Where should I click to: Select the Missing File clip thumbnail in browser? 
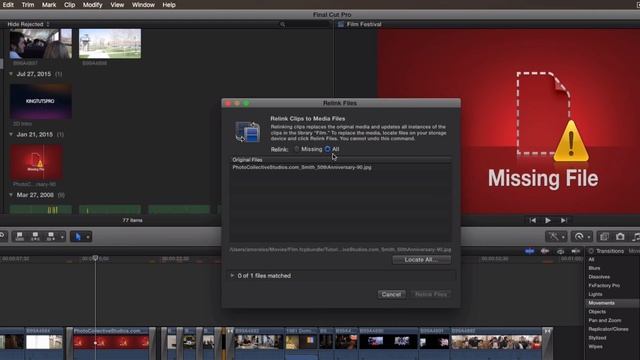[36, 162]
